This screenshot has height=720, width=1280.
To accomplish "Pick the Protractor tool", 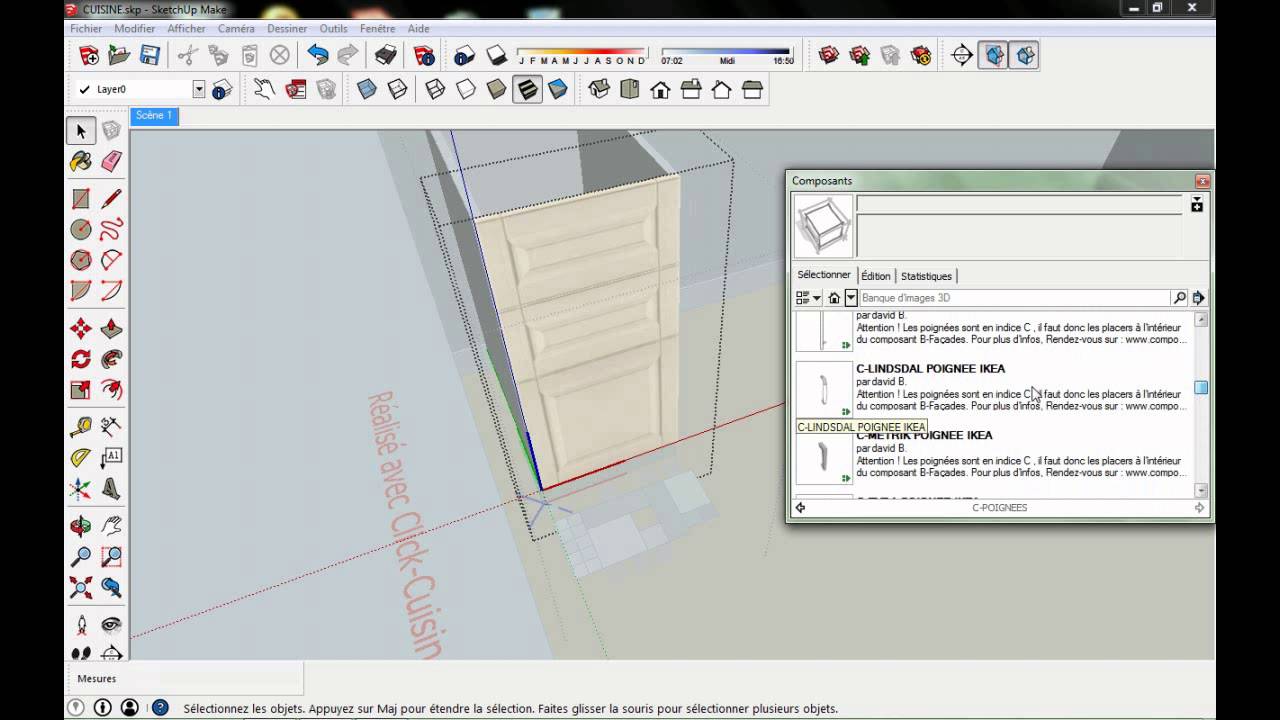I will 81,458.
